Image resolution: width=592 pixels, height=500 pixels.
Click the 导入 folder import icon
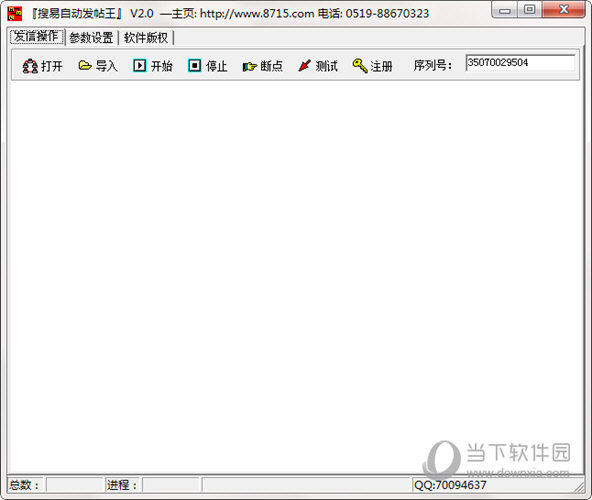pos(85,66)
